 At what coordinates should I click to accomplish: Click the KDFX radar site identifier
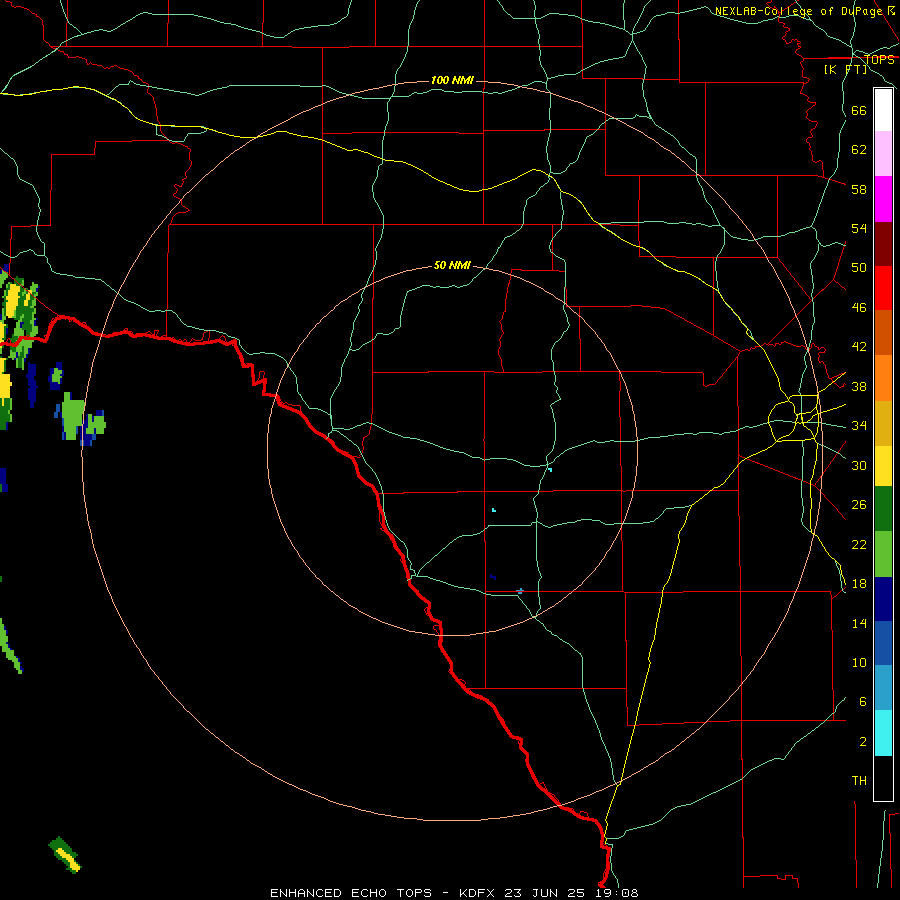479,893
